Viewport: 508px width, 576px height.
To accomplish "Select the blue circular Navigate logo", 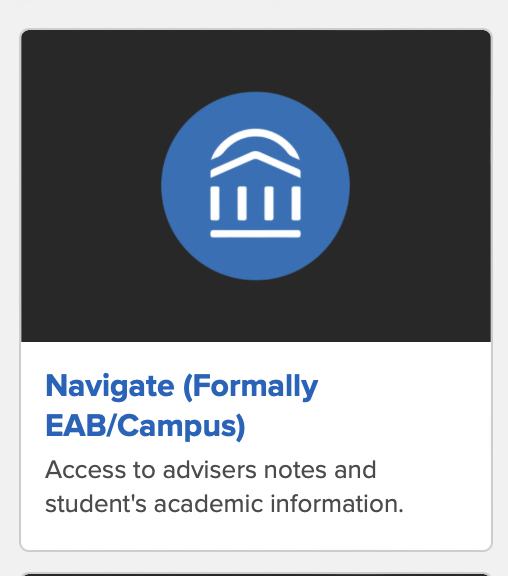I will [255, 186].
